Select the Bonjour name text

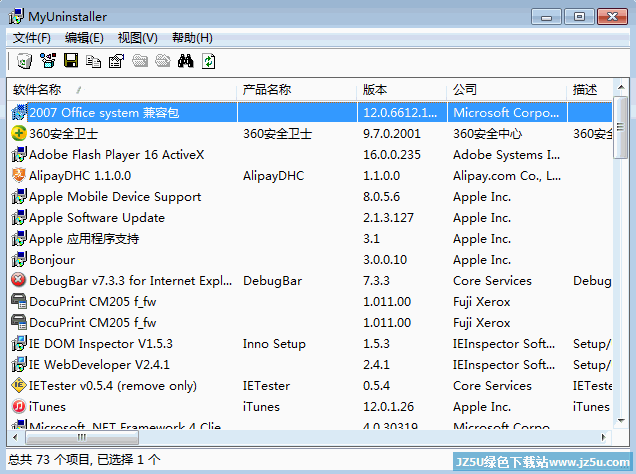pyautogui.click(x=52, y=260)
